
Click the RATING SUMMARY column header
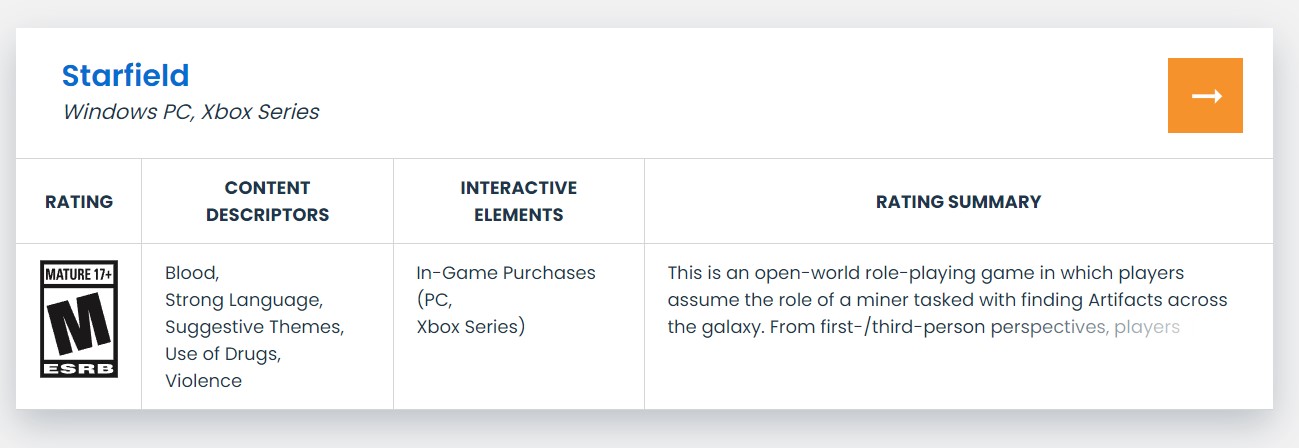pyautogui.click(x=958, y=201)
